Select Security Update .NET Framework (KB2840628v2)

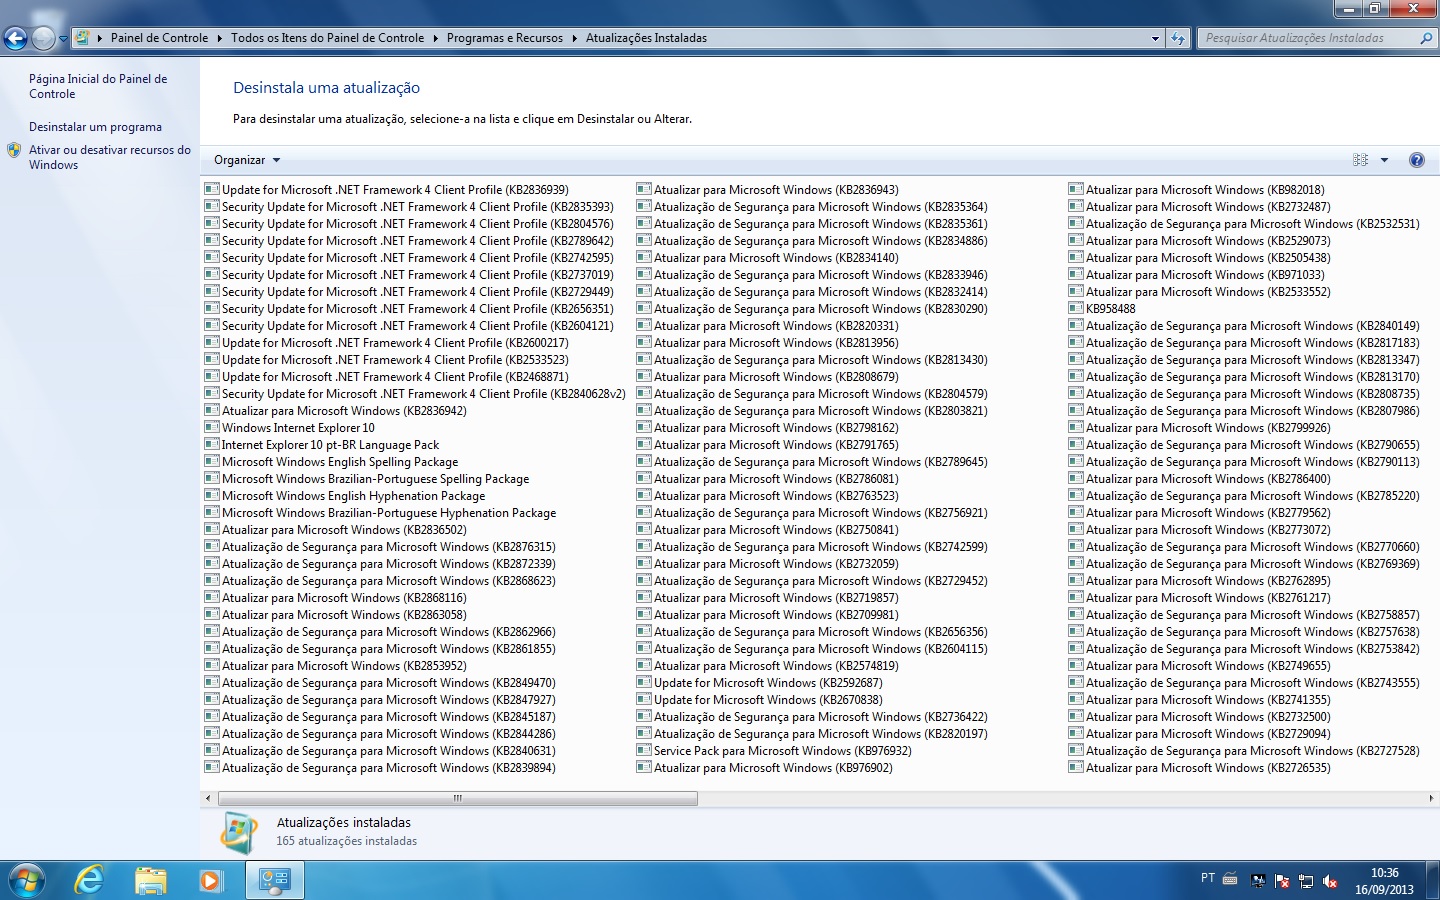415,393
